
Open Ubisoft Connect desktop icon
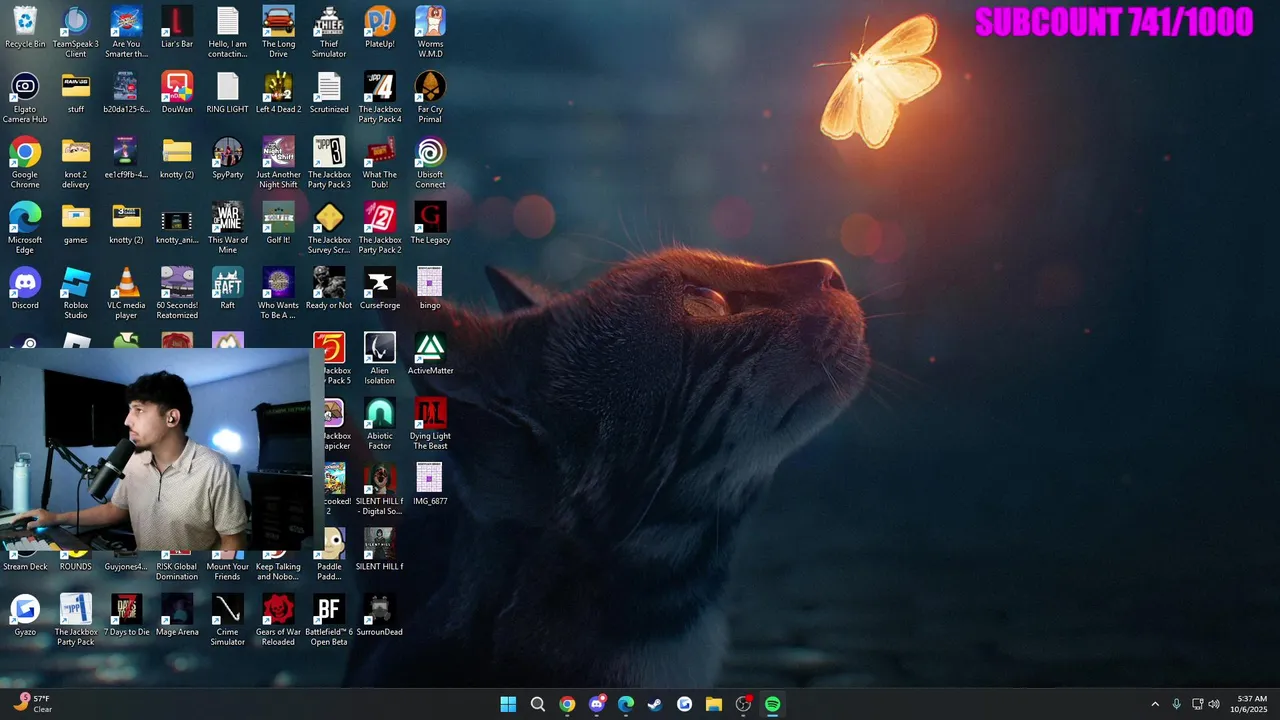(430, 162)
